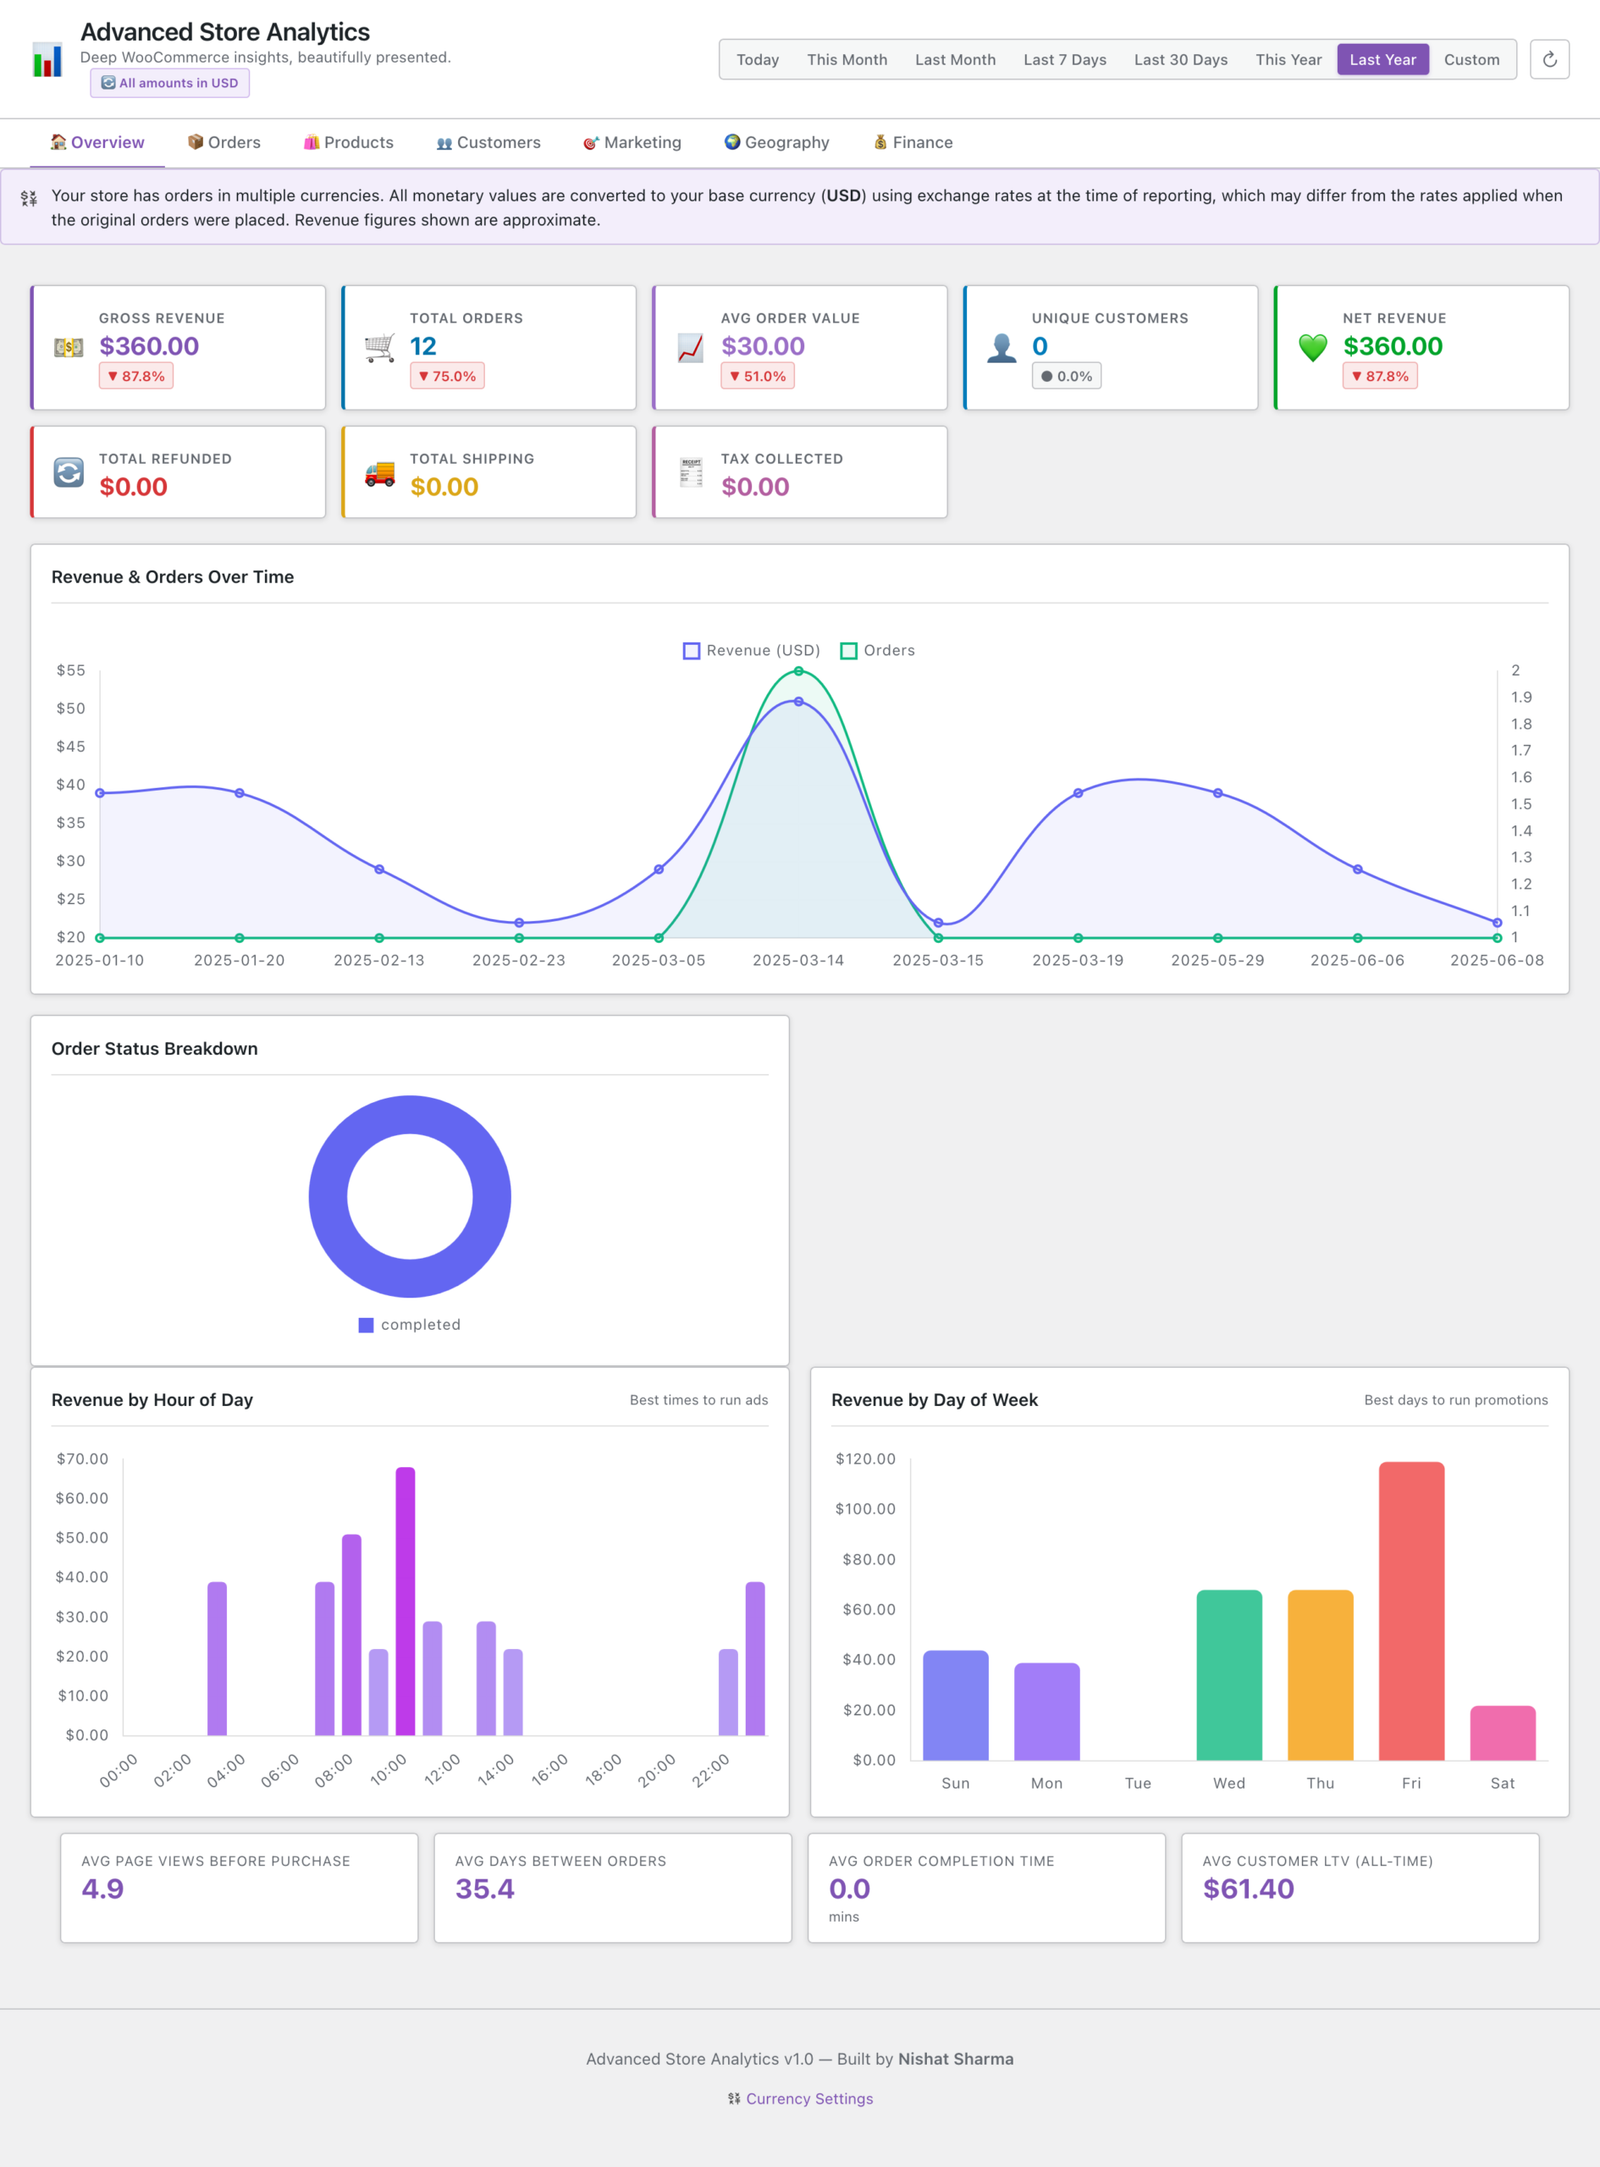Toggle the Orders legend series in chart
The image size is (1600, 2167).
pyautogui.click(x=878, y=650)
